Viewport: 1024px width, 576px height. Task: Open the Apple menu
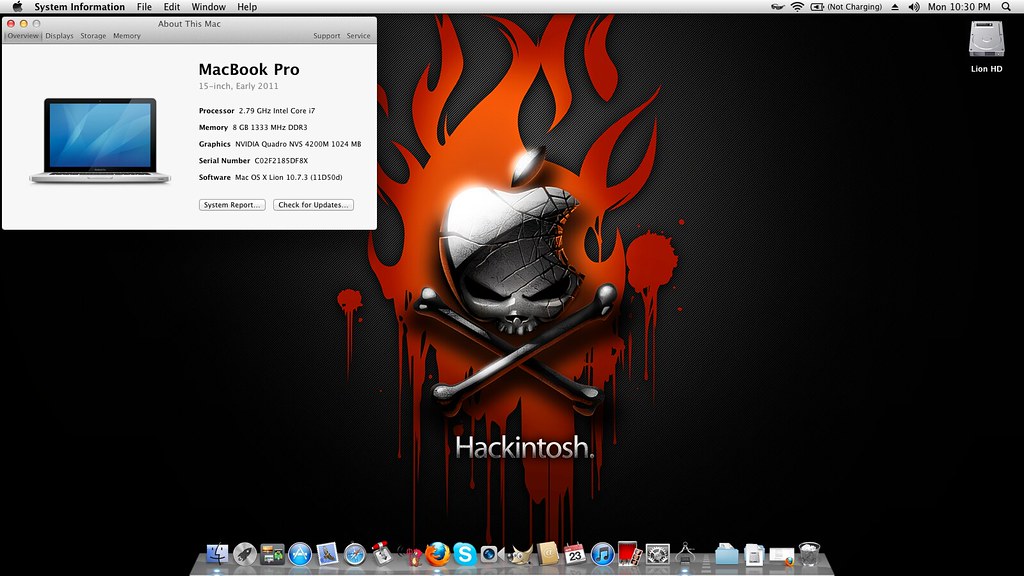(18, 7)
